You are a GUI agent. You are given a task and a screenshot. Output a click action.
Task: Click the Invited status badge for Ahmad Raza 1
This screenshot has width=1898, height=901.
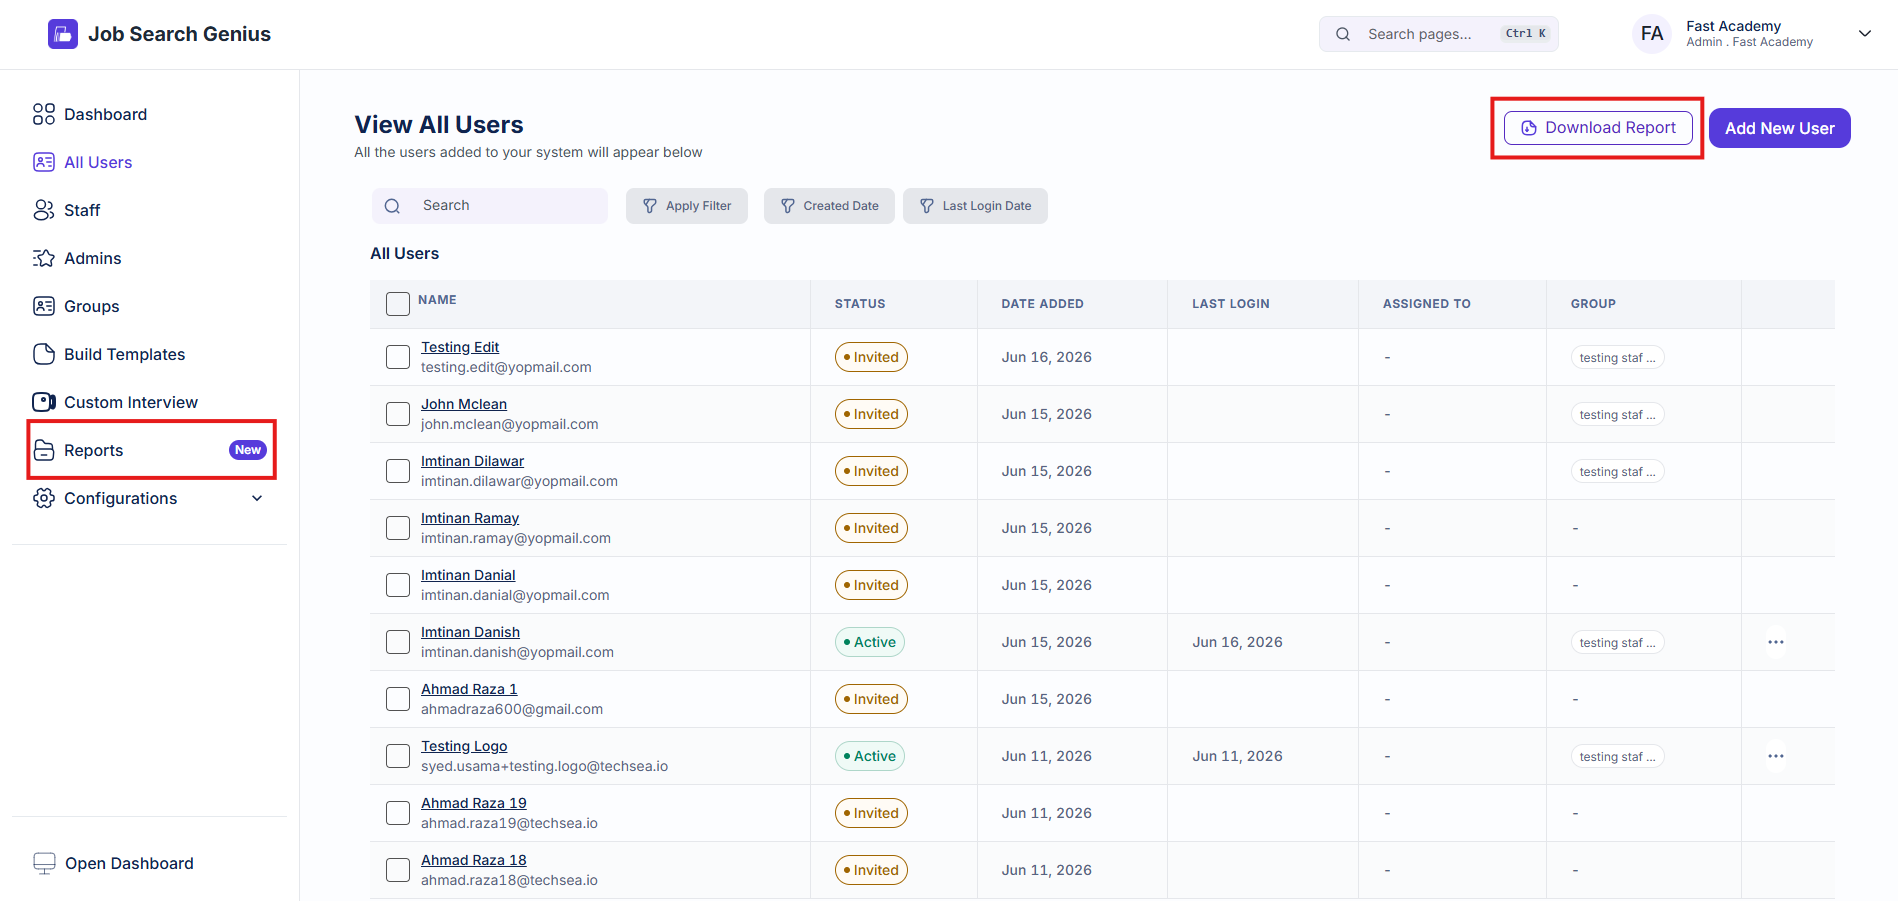pyautogui.click(x=871, y=699)
